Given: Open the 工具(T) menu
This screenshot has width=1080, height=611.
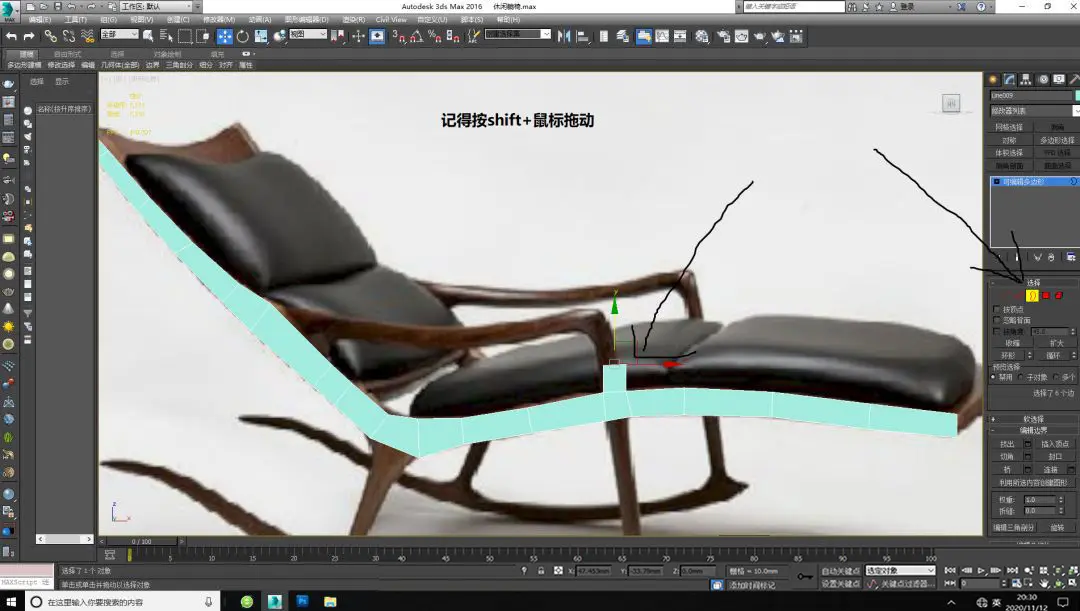Looking at the screenshot, I should click(x=76, y=20).
